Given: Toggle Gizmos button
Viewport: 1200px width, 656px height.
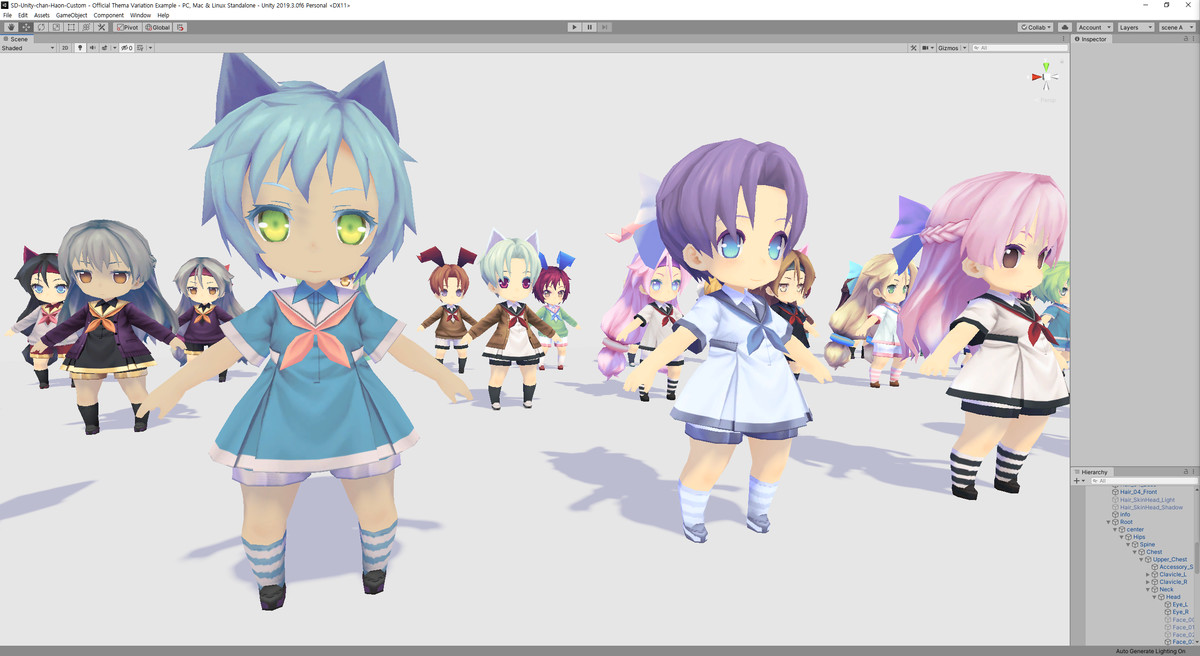Looking at the screenshot, I should [949, 48].
